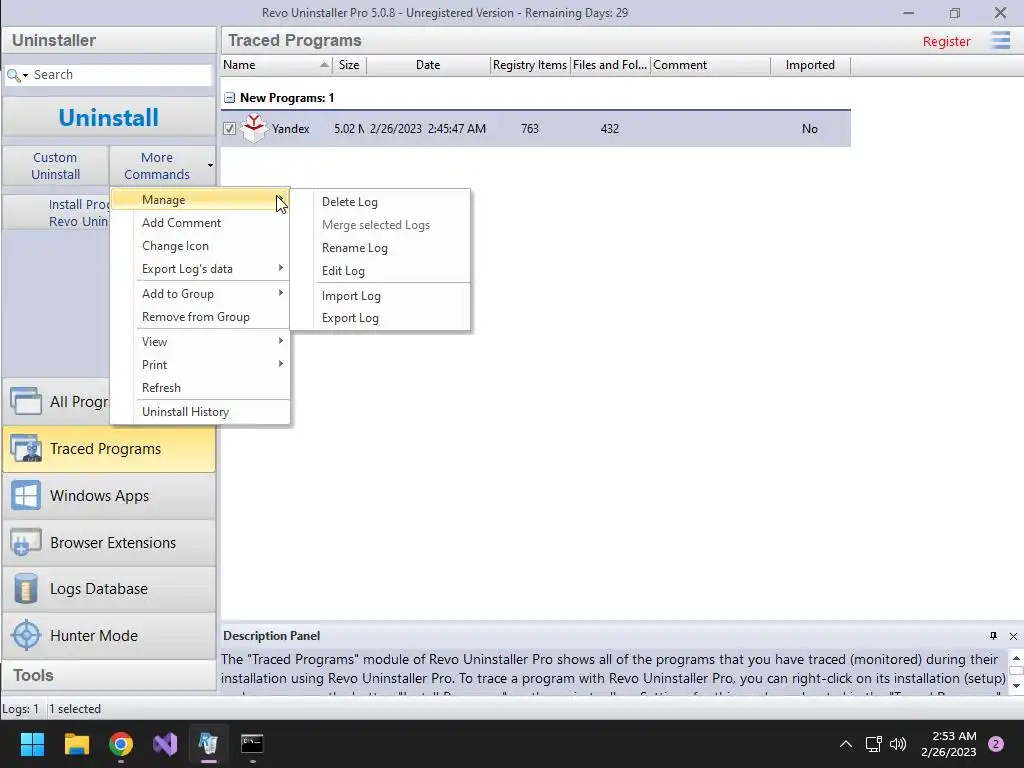Open the search options dropdown arrow

25,76
